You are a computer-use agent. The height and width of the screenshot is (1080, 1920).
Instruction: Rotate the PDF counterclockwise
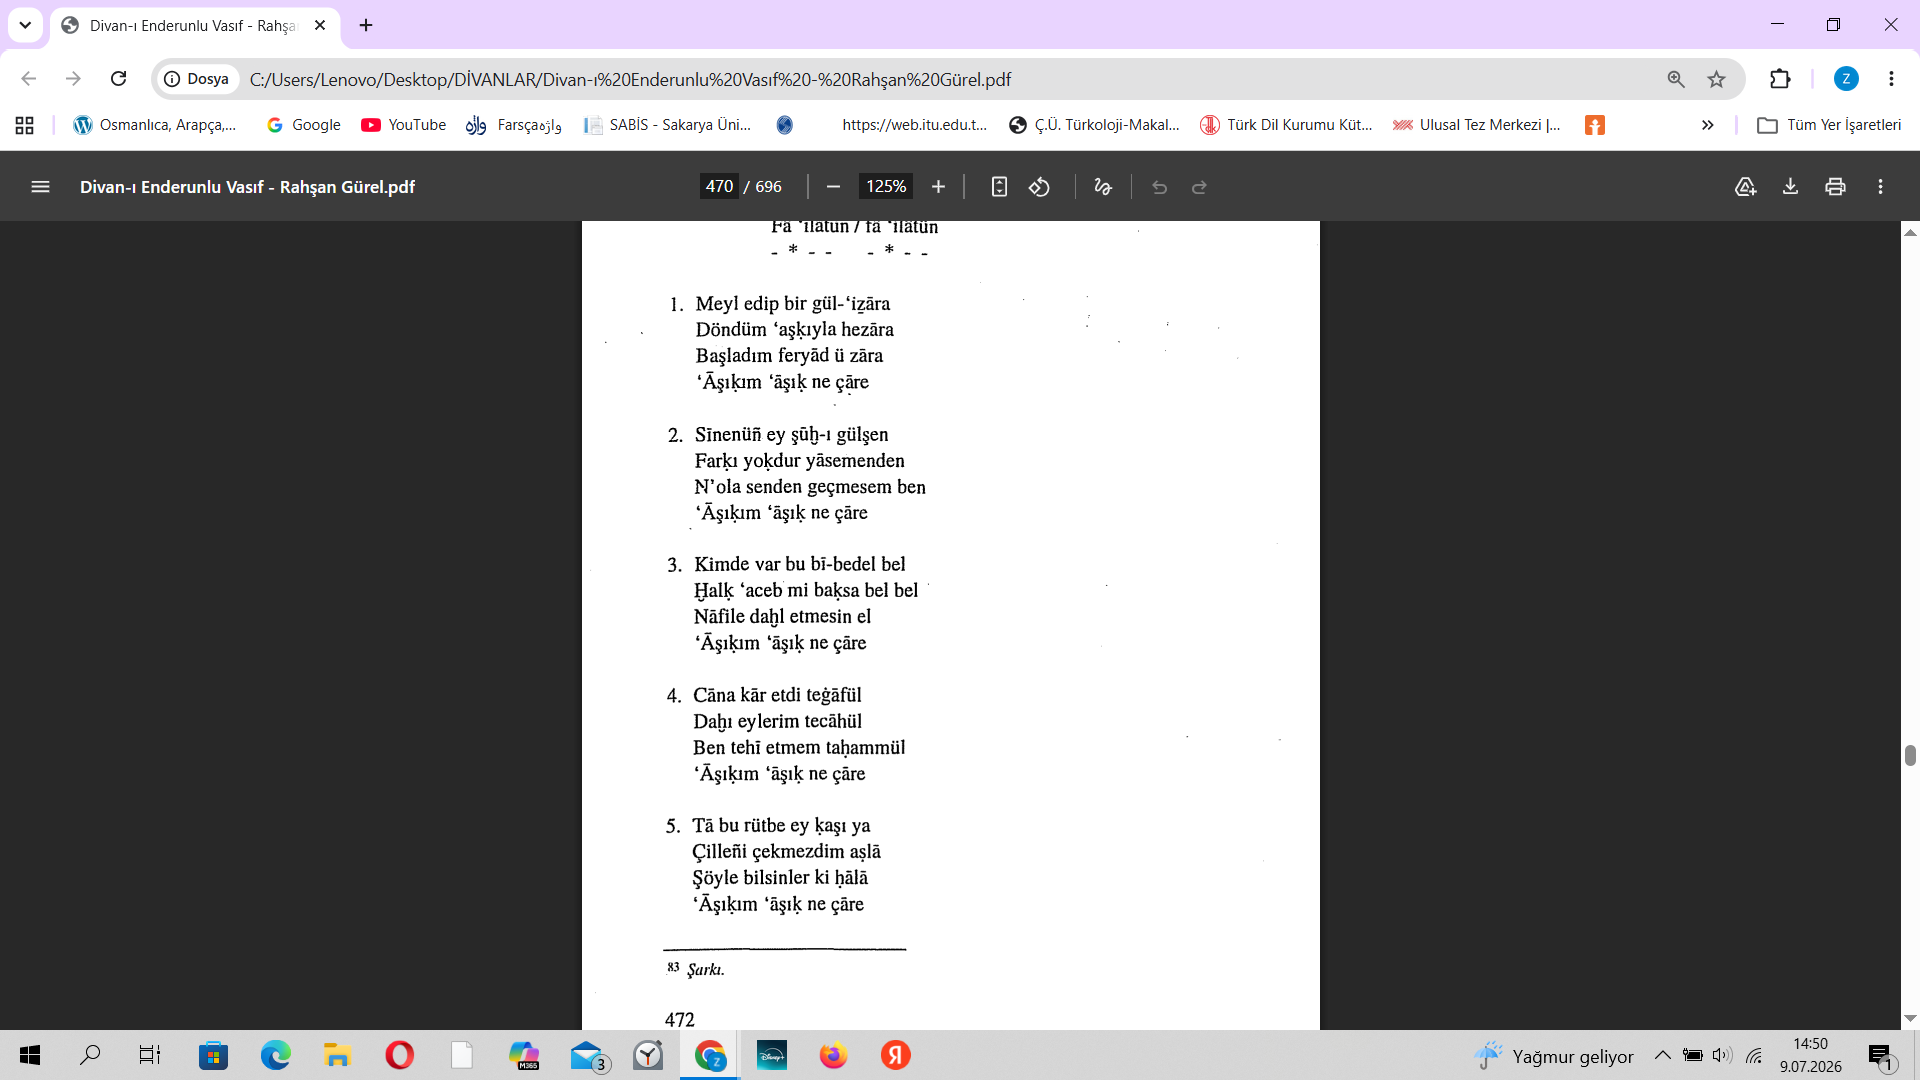pos(1040,187)
